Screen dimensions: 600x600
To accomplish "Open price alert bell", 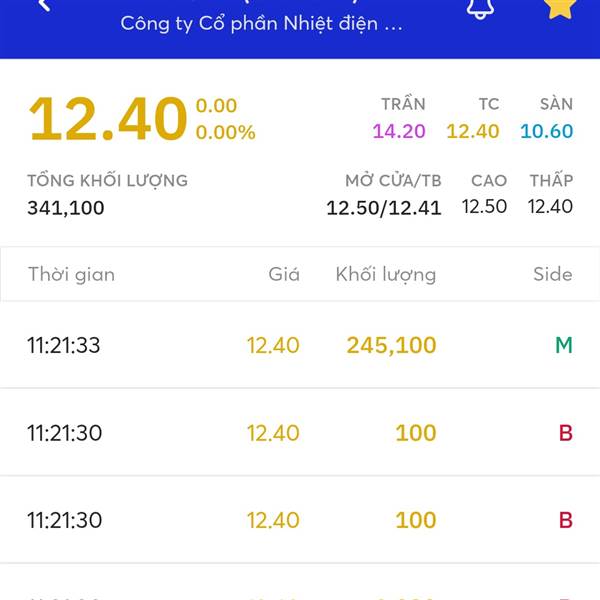I will [x=481, y=7].
